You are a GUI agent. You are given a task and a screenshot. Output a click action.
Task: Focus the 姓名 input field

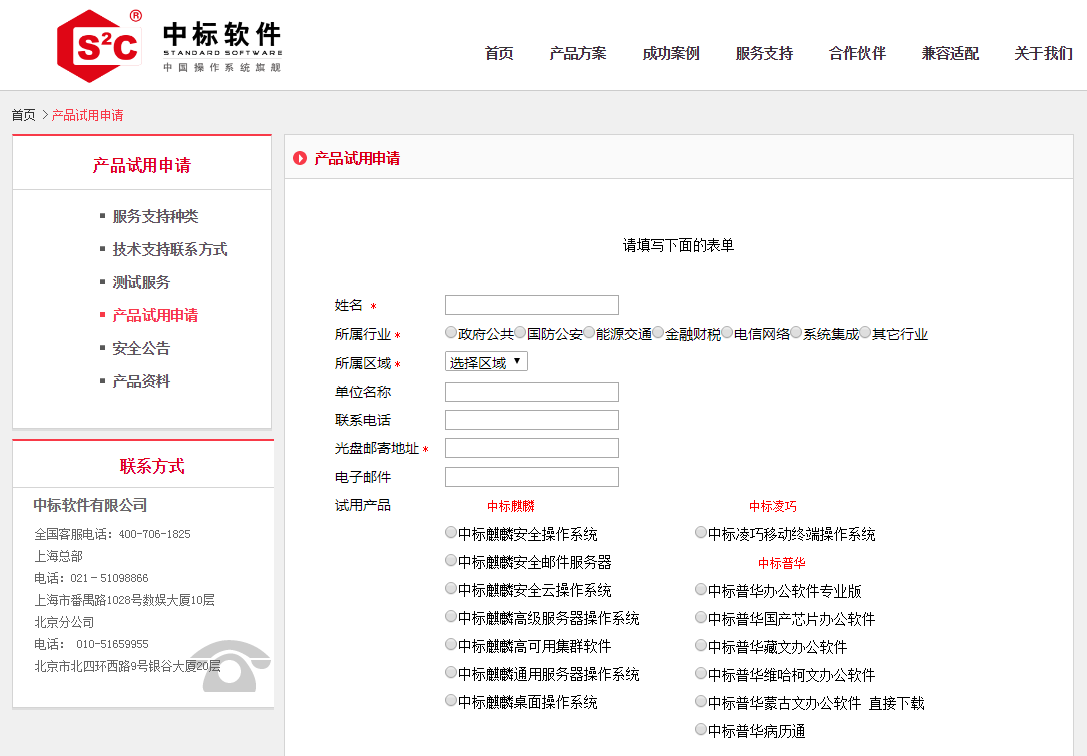(532, 305)
